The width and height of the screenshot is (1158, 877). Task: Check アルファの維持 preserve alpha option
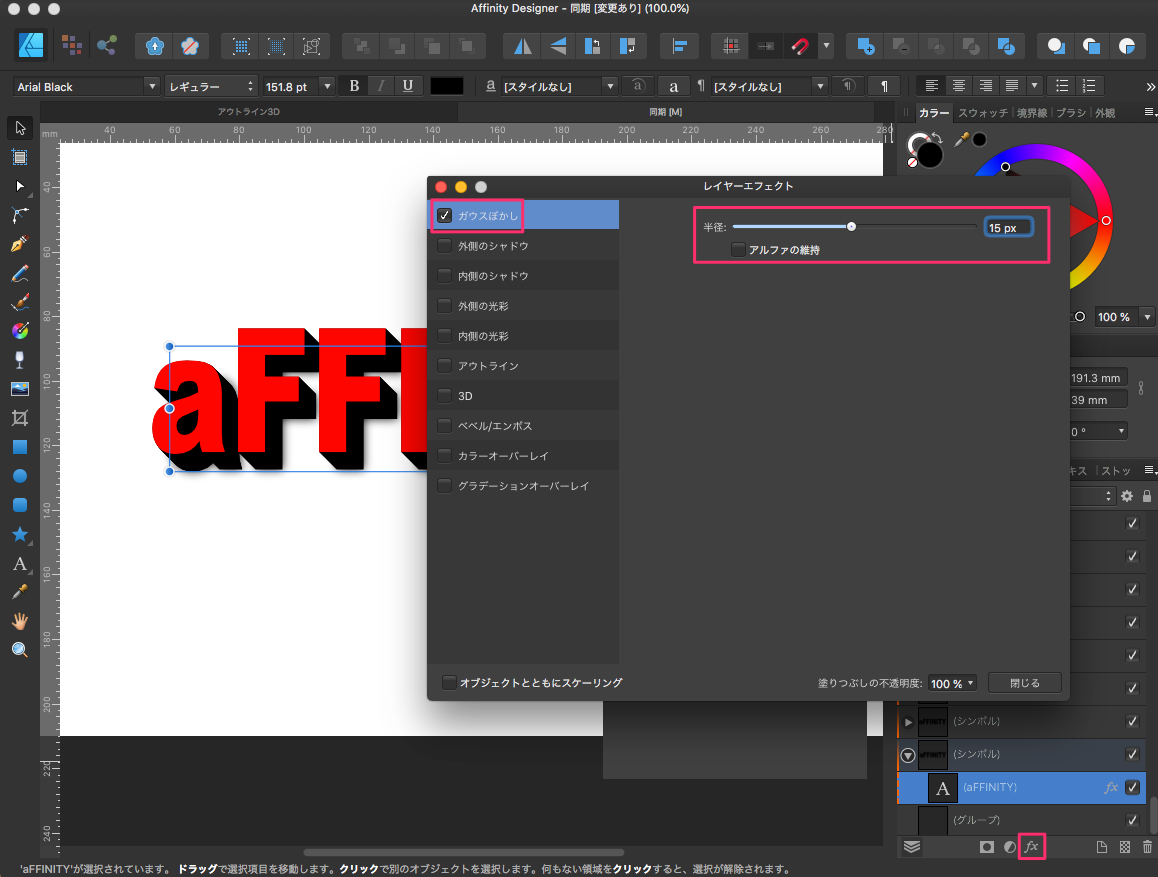(738, 250)
